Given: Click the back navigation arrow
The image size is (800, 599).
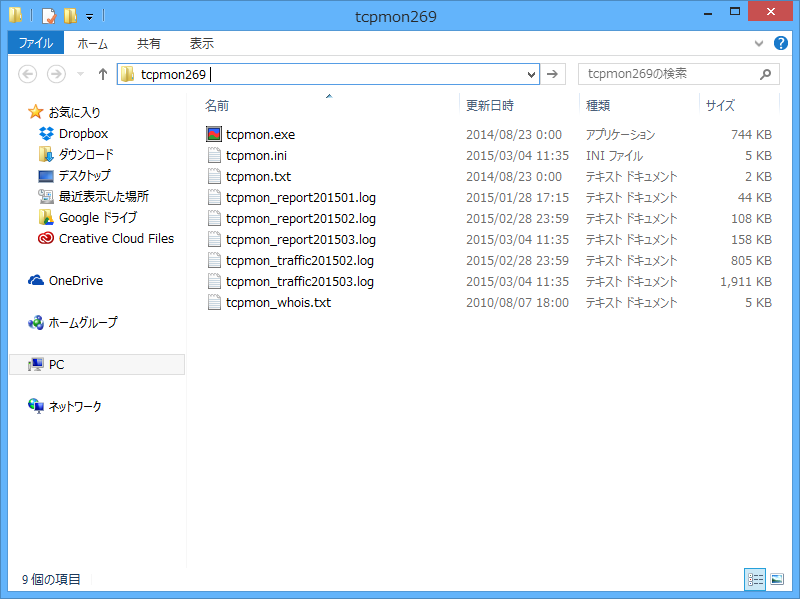Looking at the screenshot, I should [28, 74].
